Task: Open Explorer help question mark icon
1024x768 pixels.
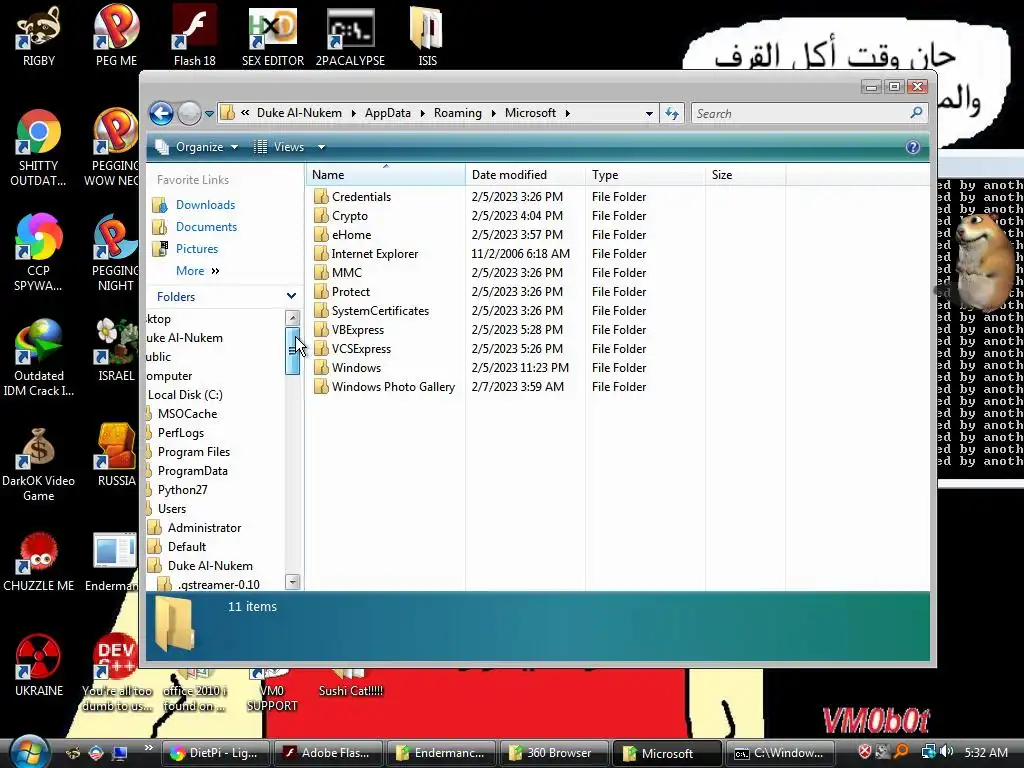Action: pyautogui.click(x=913, y=147)
